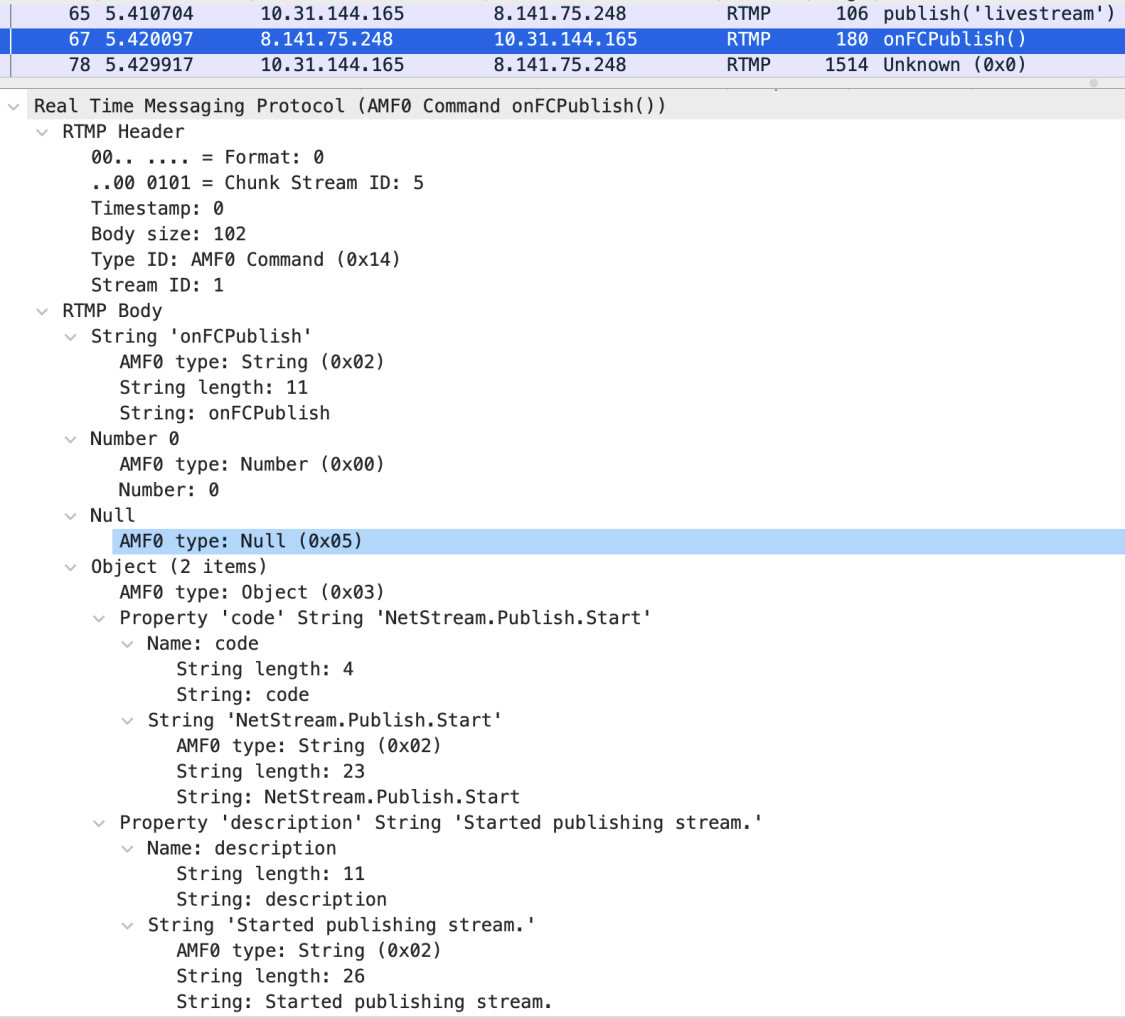Collapse Property 'code' node
This screenshot has width=1125, height=1018.
(98, 618)
